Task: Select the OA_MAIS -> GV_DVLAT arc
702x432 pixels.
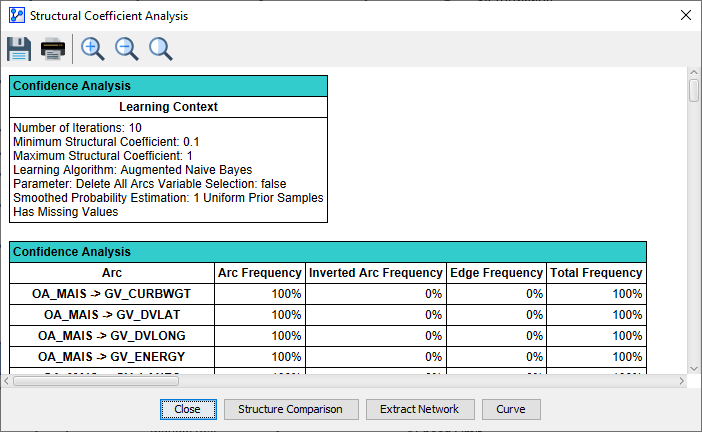Action: tap(112, 315)
